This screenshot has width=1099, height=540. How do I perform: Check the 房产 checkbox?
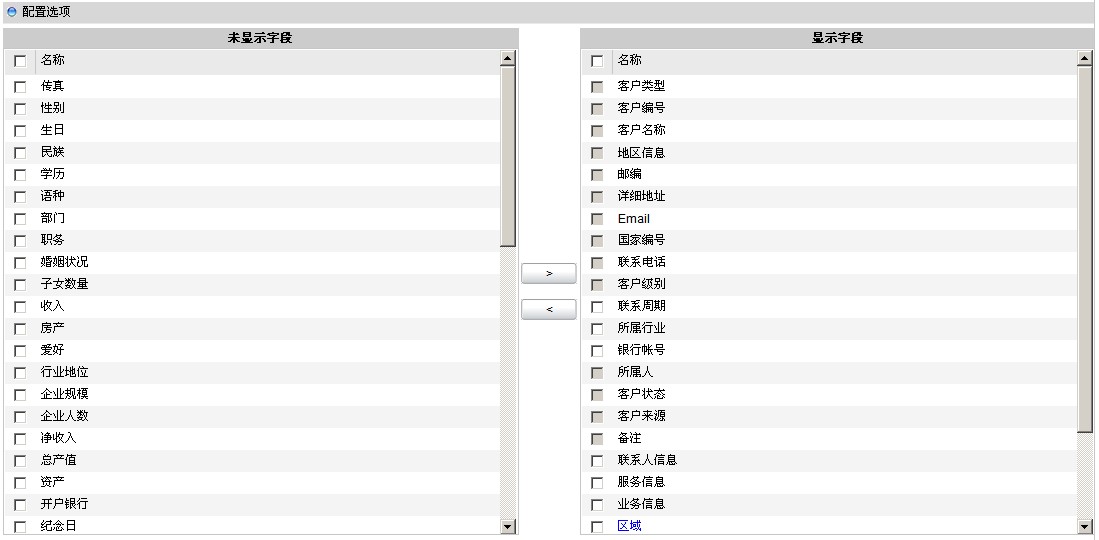20,329
